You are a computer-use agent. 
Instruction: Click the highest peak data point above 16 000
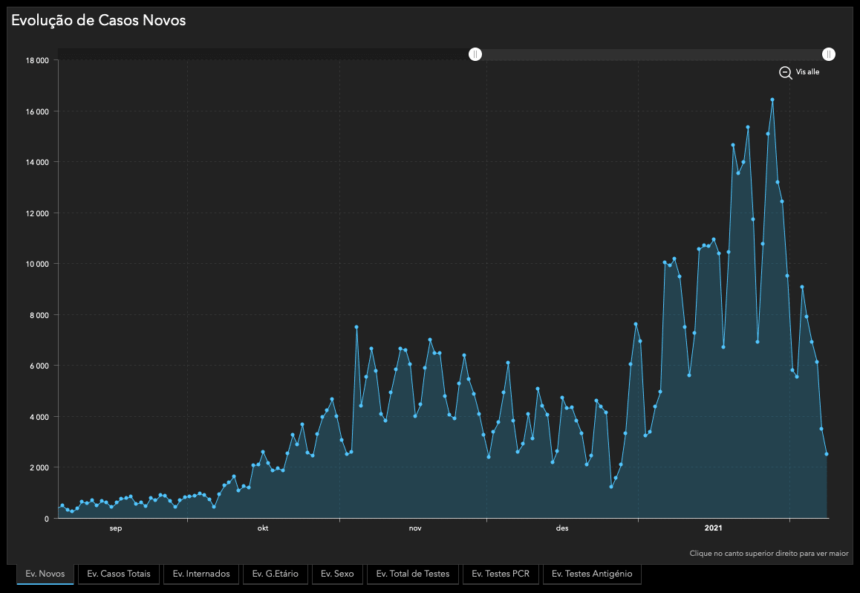point(772,100)
